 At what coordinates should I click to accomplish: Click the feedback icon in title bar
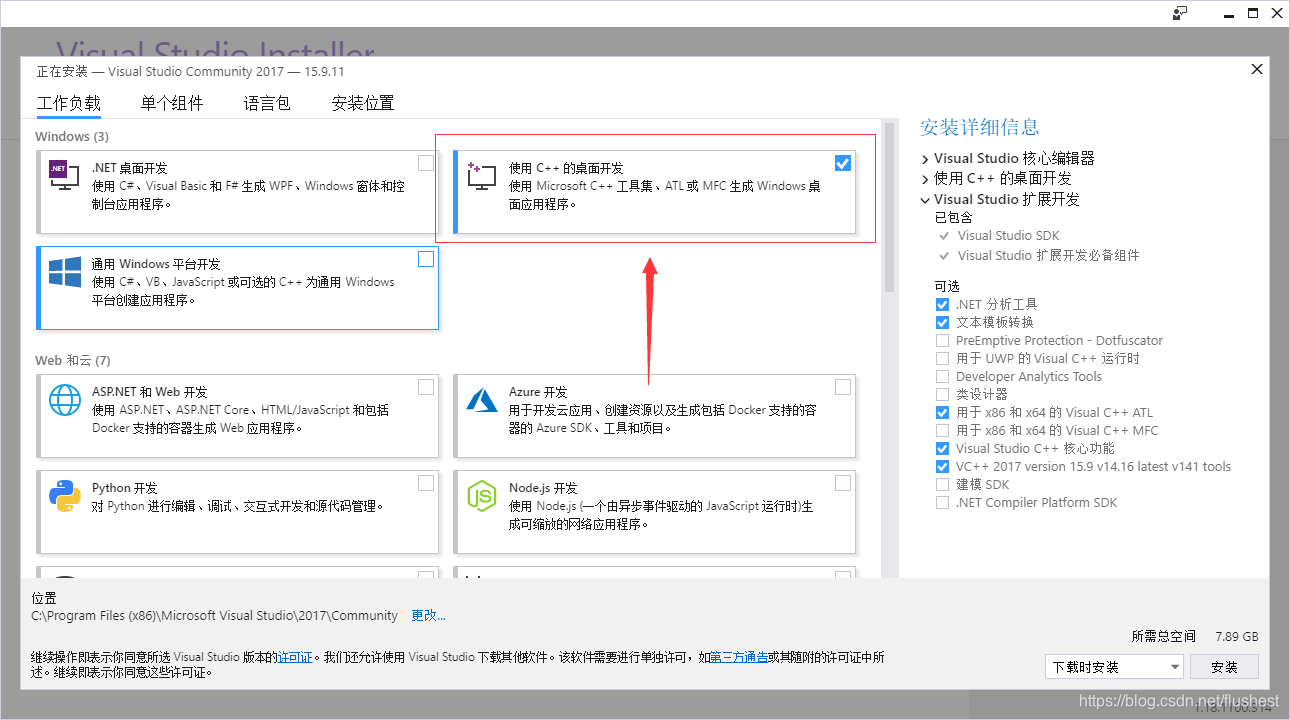1181,13
